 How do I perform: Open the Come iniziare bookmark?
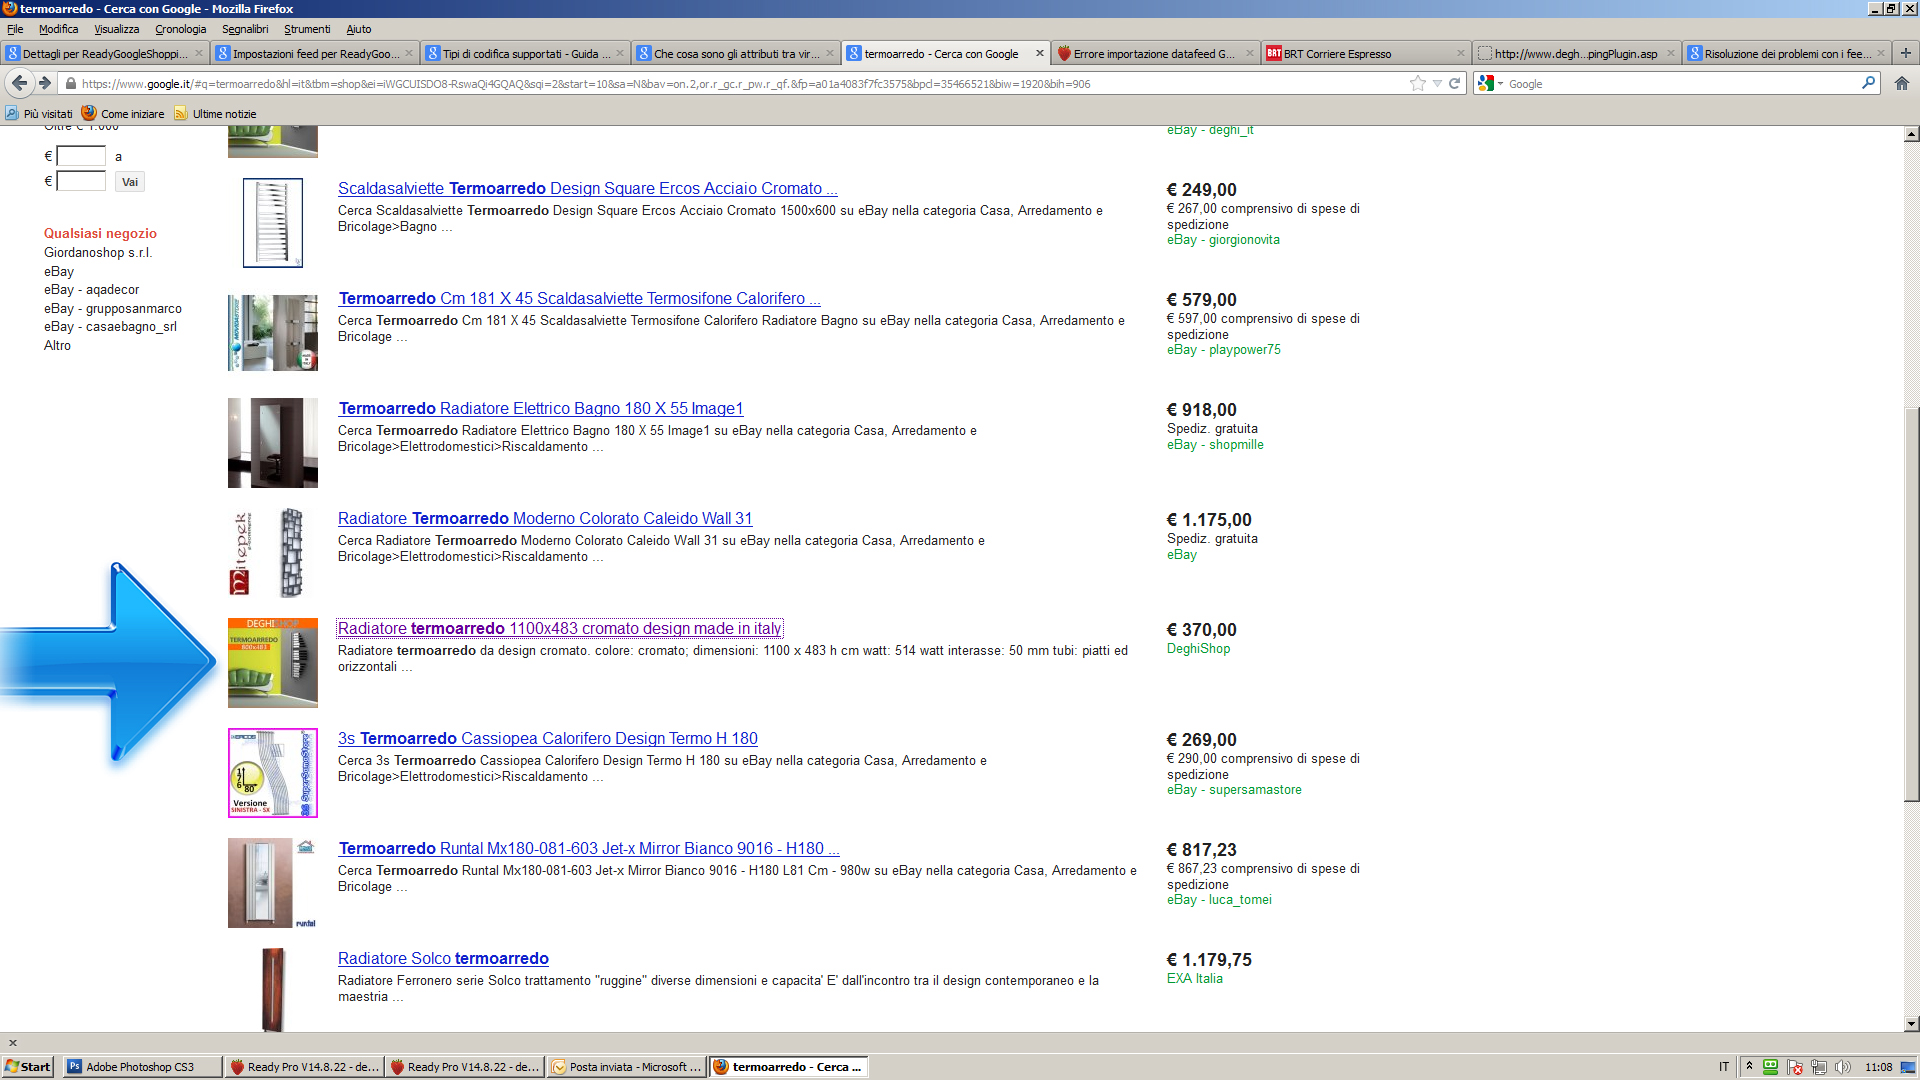pos(123,114)
